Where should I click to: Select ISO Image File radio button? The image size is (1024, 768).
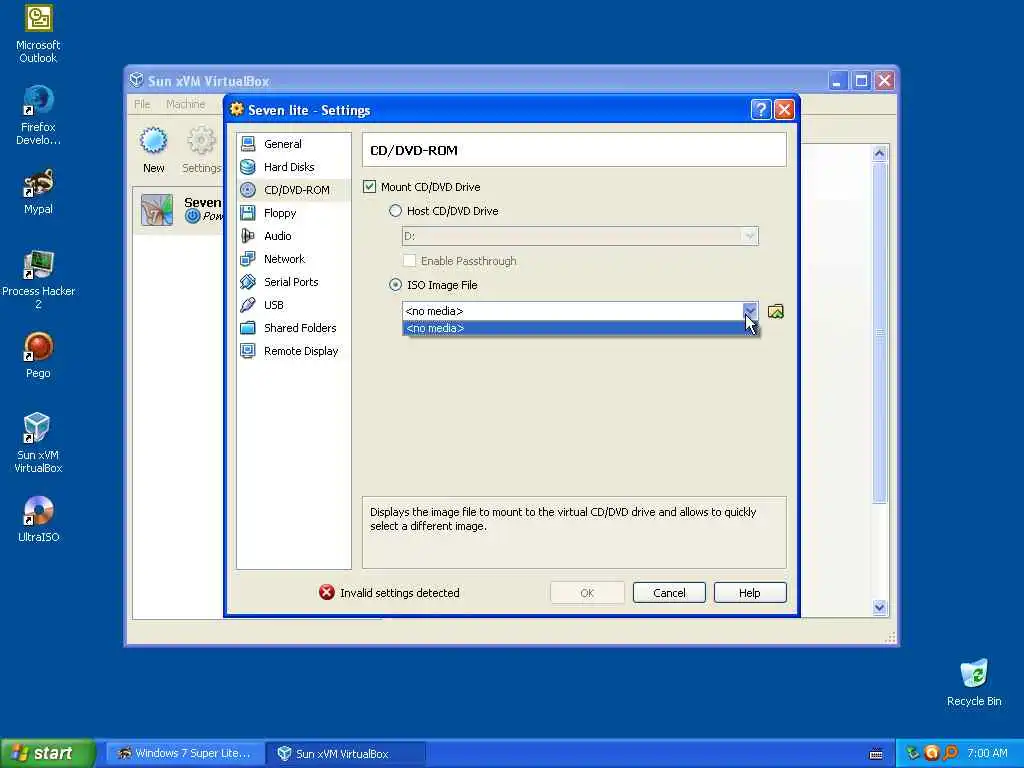tap(395, 285)
